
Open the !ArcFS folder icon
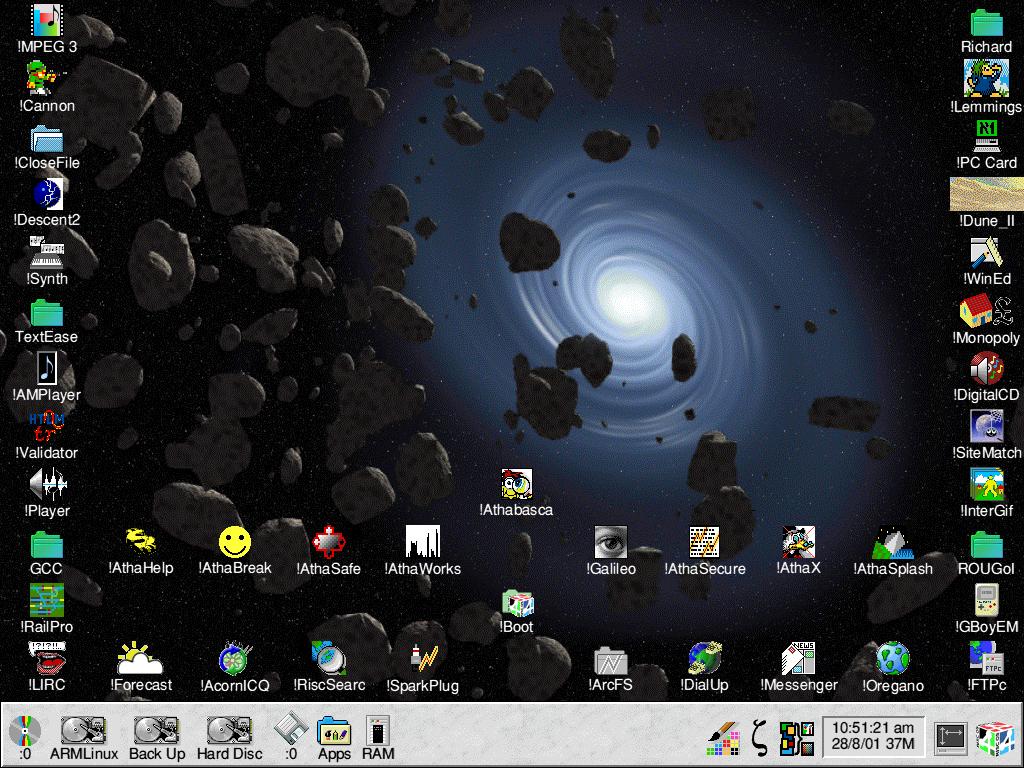pos(611,660)
